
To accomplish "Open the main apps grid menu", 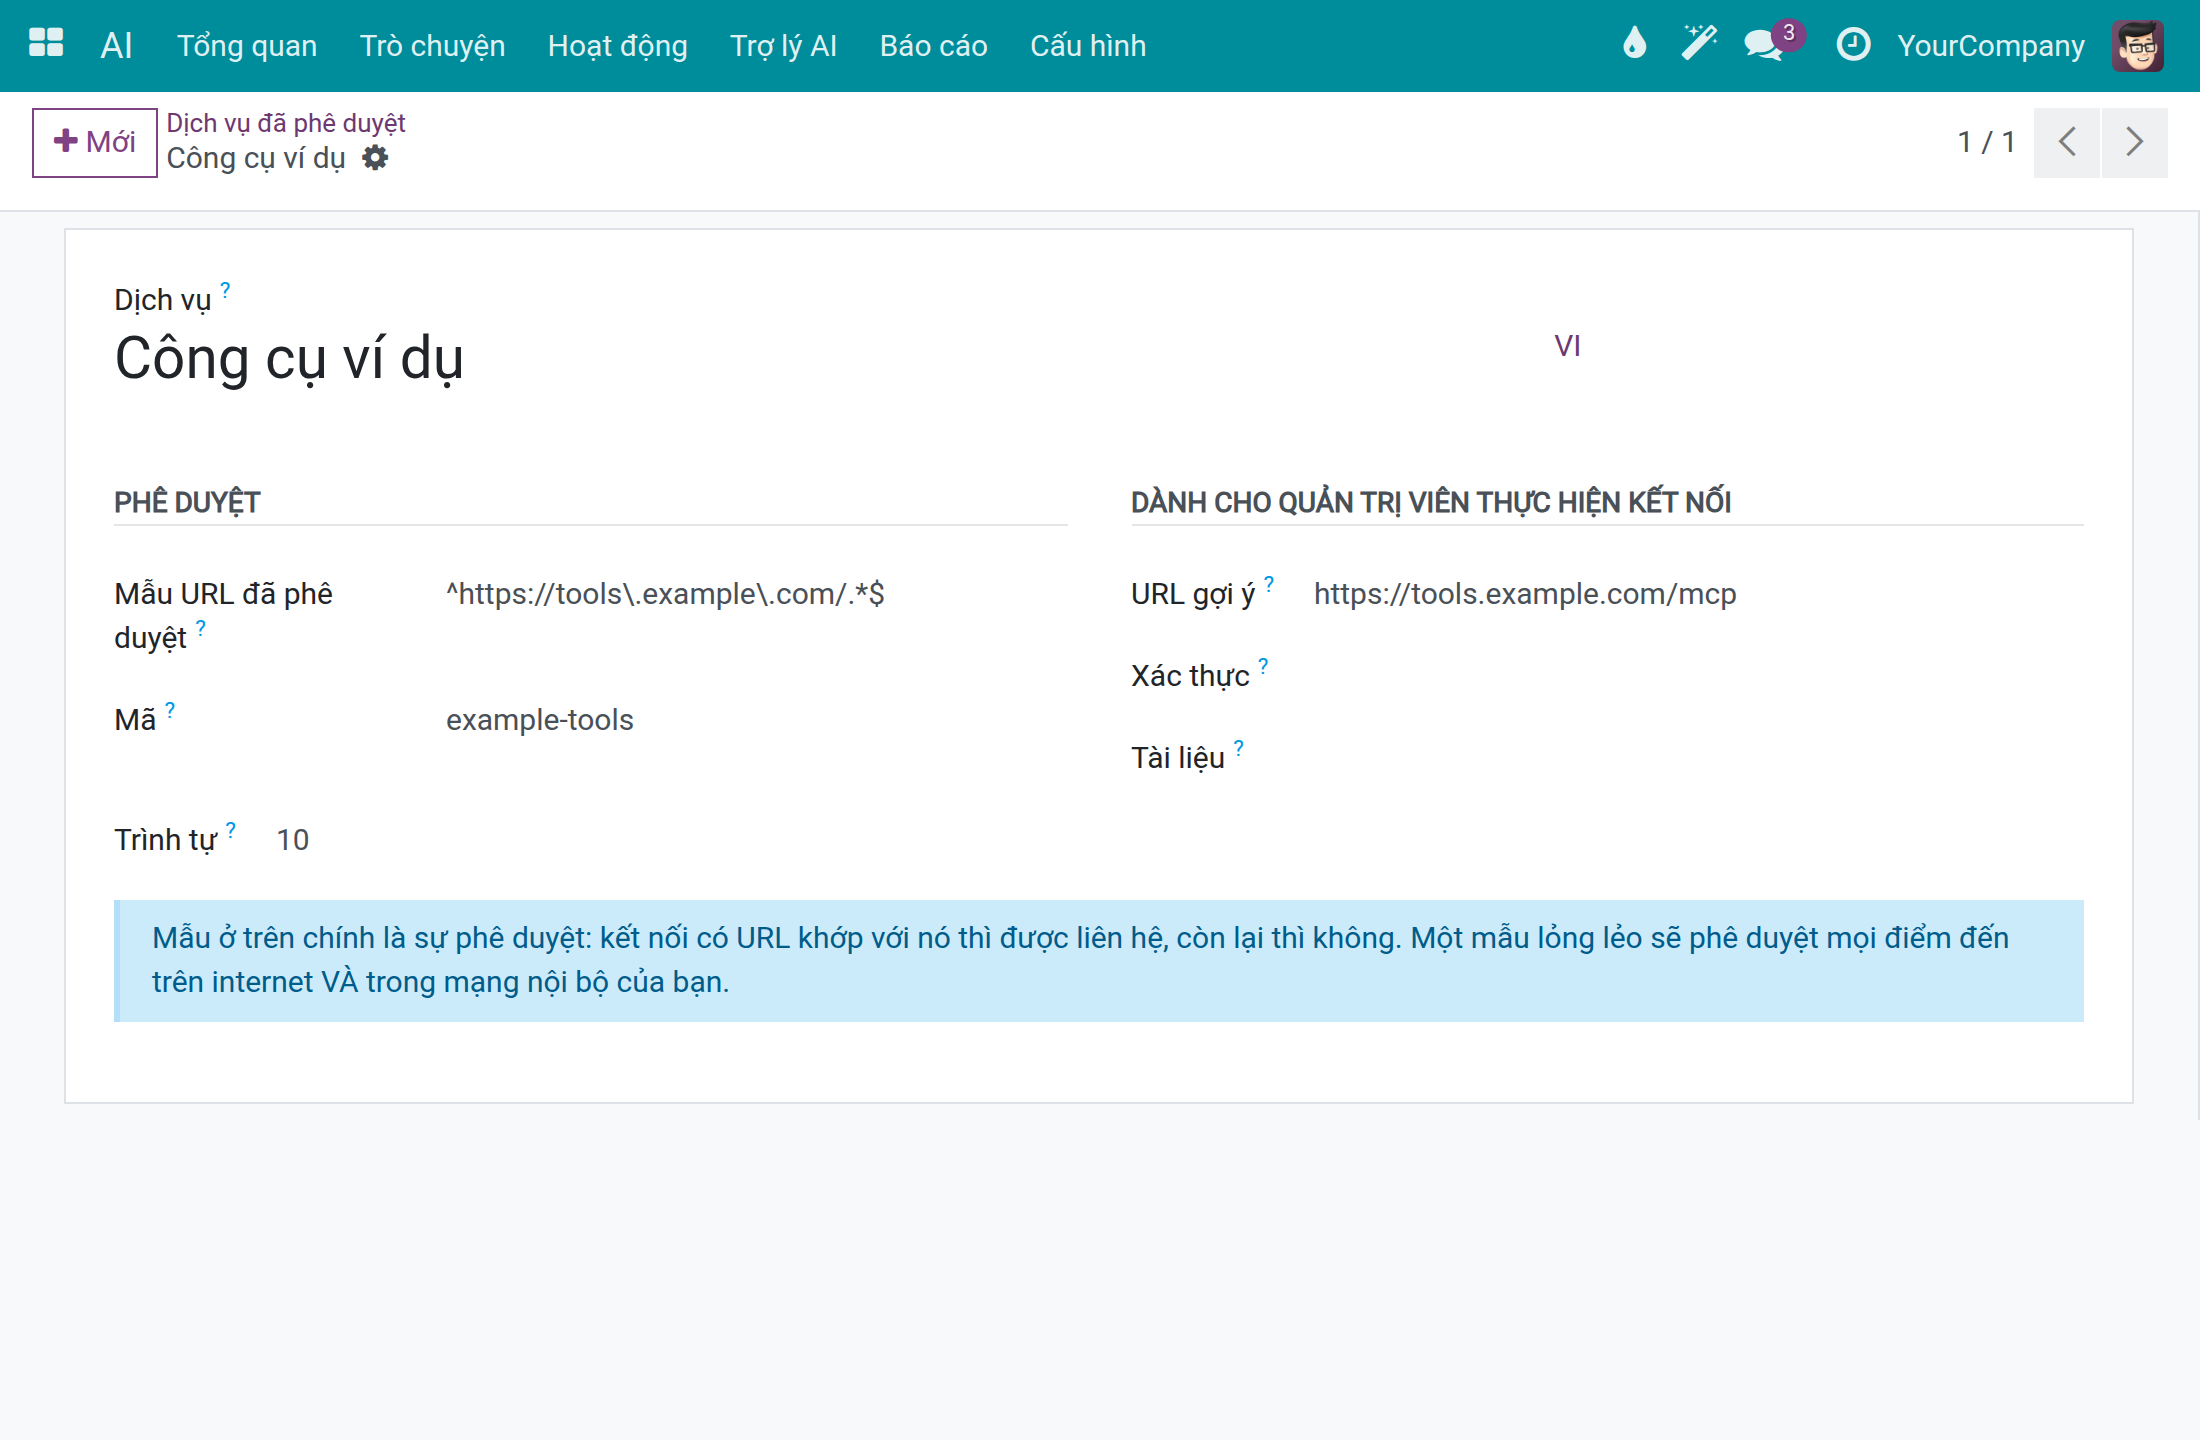I will tap(46, 44).
